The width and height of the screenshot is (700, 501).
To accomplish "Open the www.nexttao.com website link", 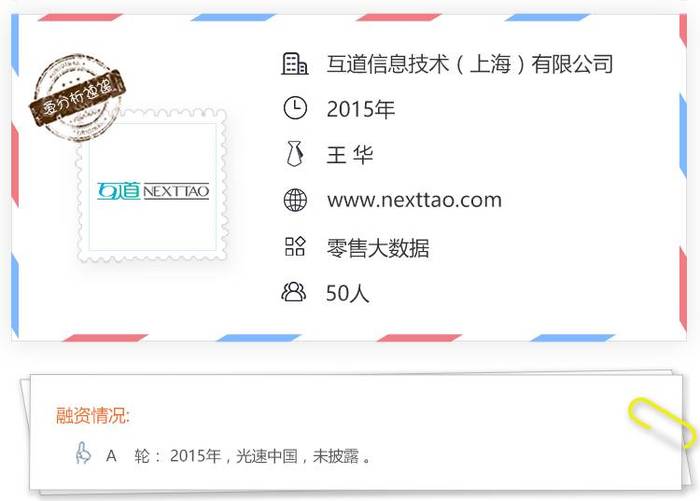I will tap(414, 200).
